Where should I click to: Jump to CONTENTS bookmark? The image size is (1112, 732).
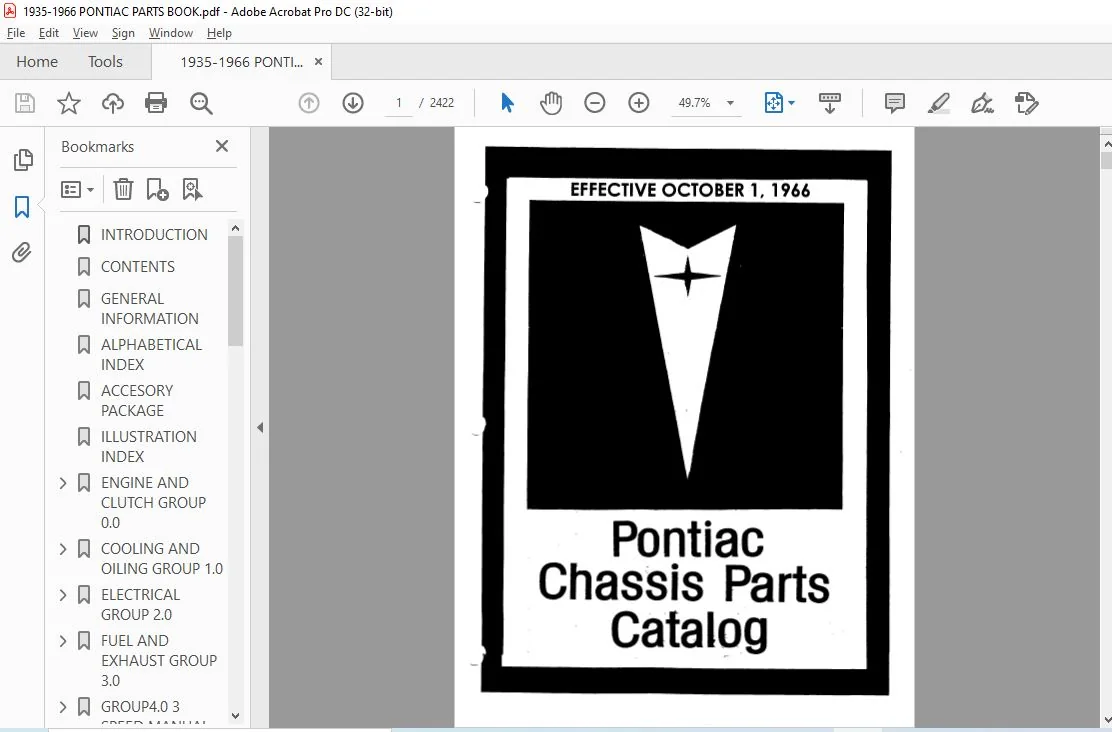coord(138,267)
